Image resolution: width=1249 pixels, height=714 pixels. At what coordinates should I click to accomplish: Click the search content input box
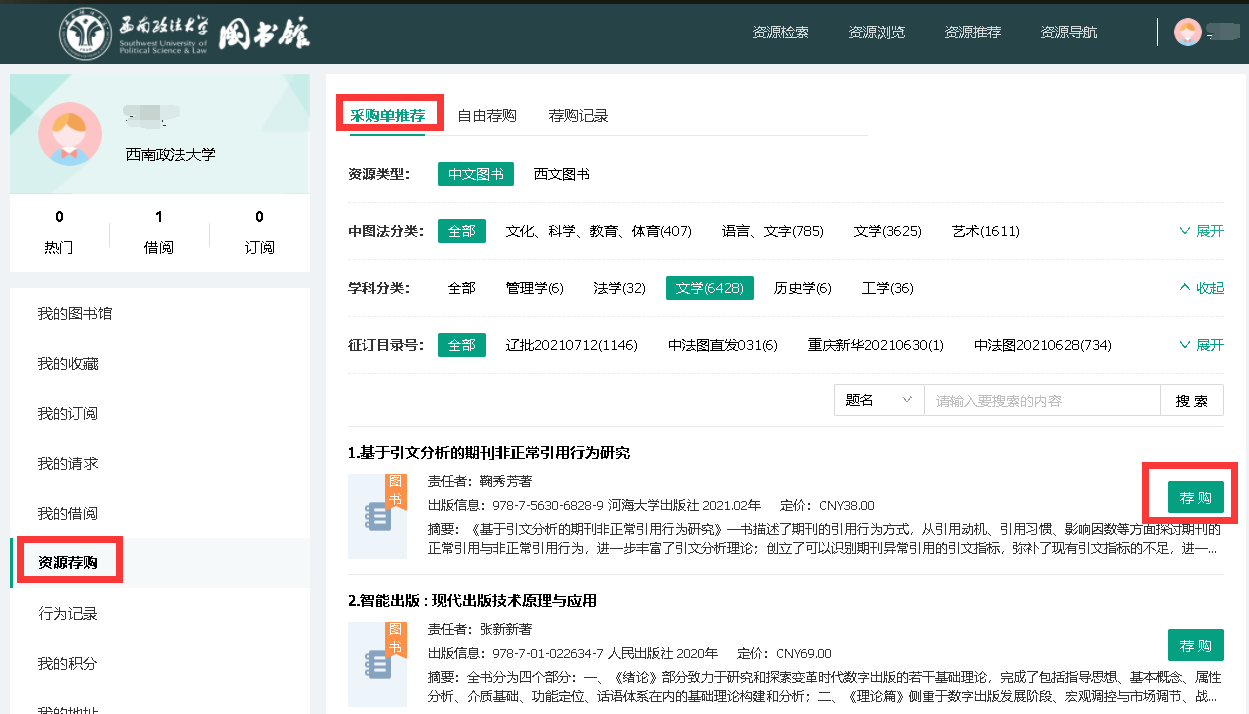point(1042,400)
